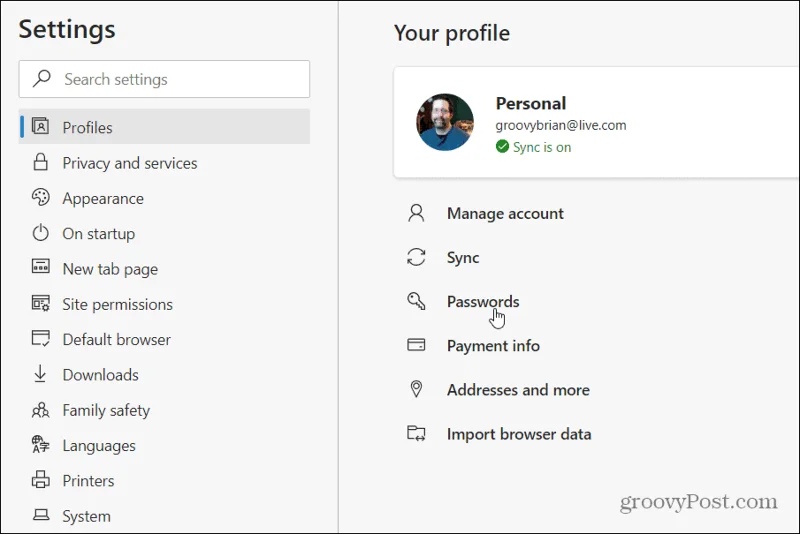
Task: Open System settings
Action: pyautogui.click(x=164, y=516)
